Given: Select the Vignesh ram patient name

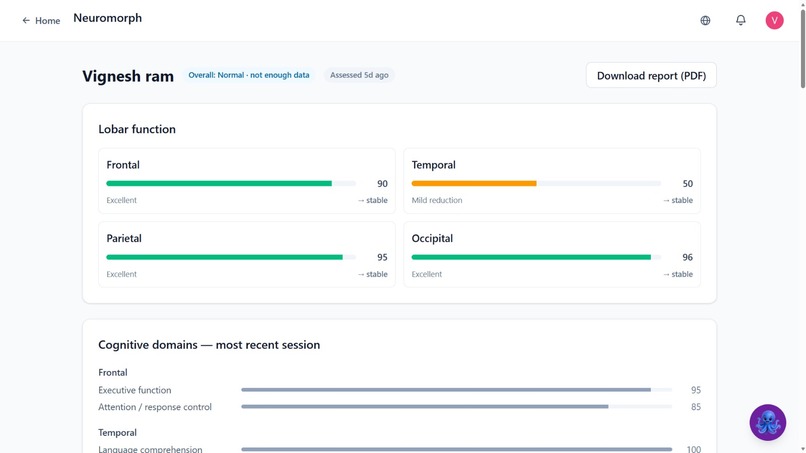Looking at the screenshot, I should (128, 76).
